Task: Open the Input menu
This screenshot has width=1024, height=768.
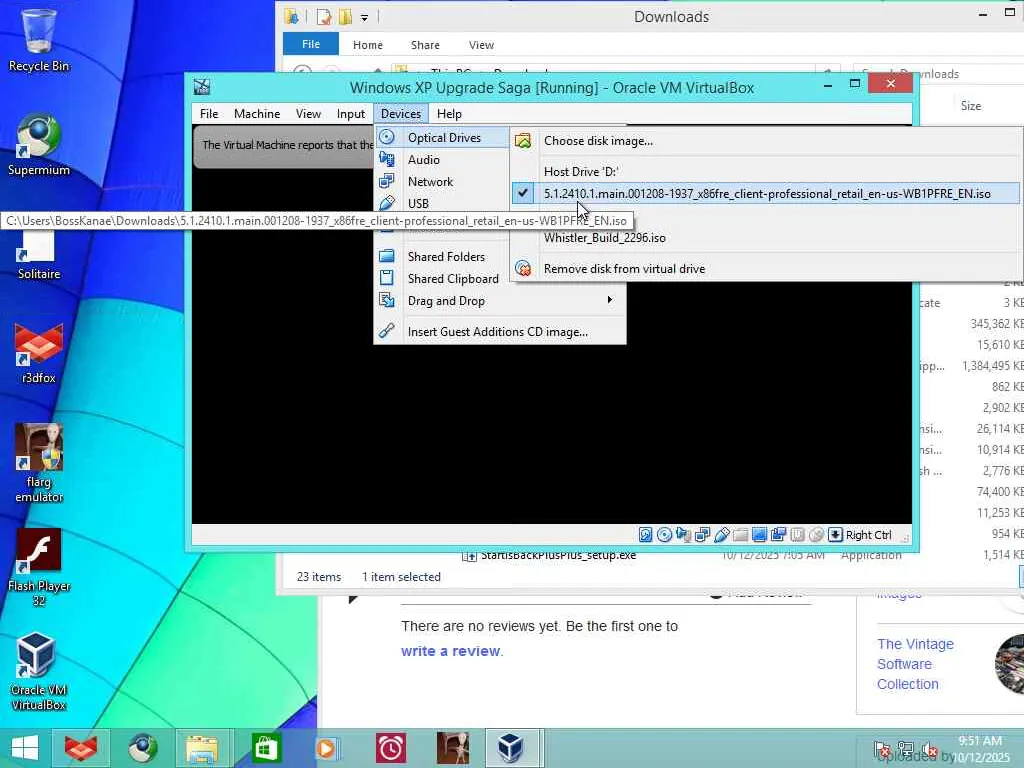Action: pos(351,114)
